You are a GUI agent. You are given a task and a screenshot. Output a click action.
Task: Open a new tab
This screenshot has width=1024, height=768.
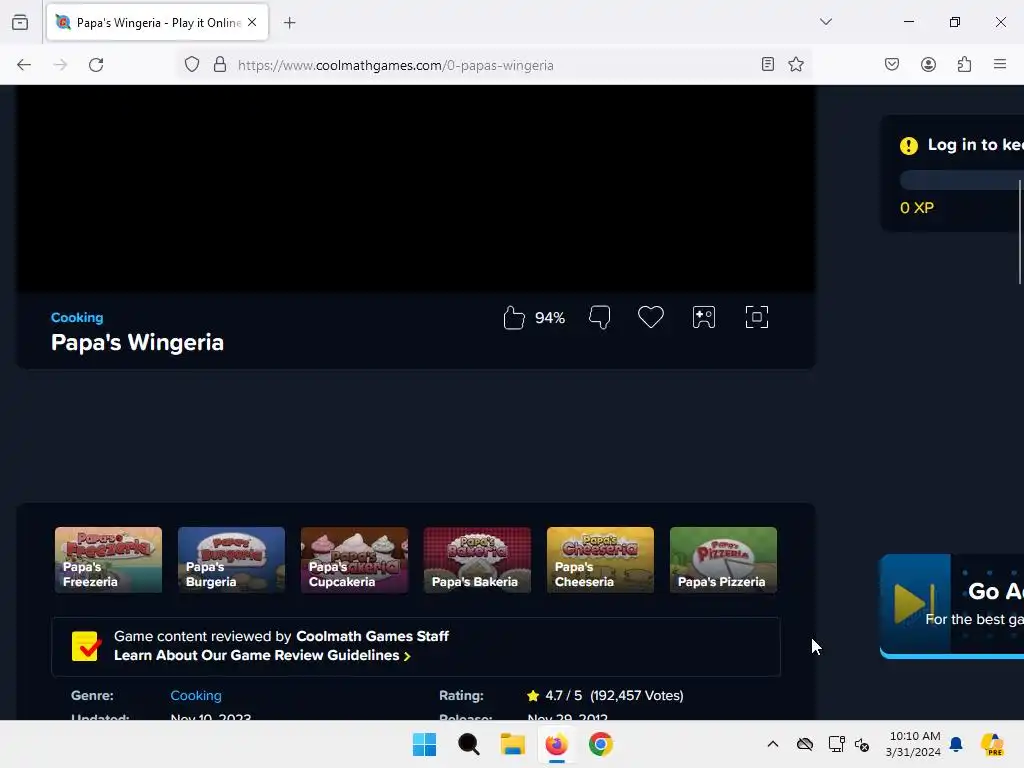(x=290, y=23)
